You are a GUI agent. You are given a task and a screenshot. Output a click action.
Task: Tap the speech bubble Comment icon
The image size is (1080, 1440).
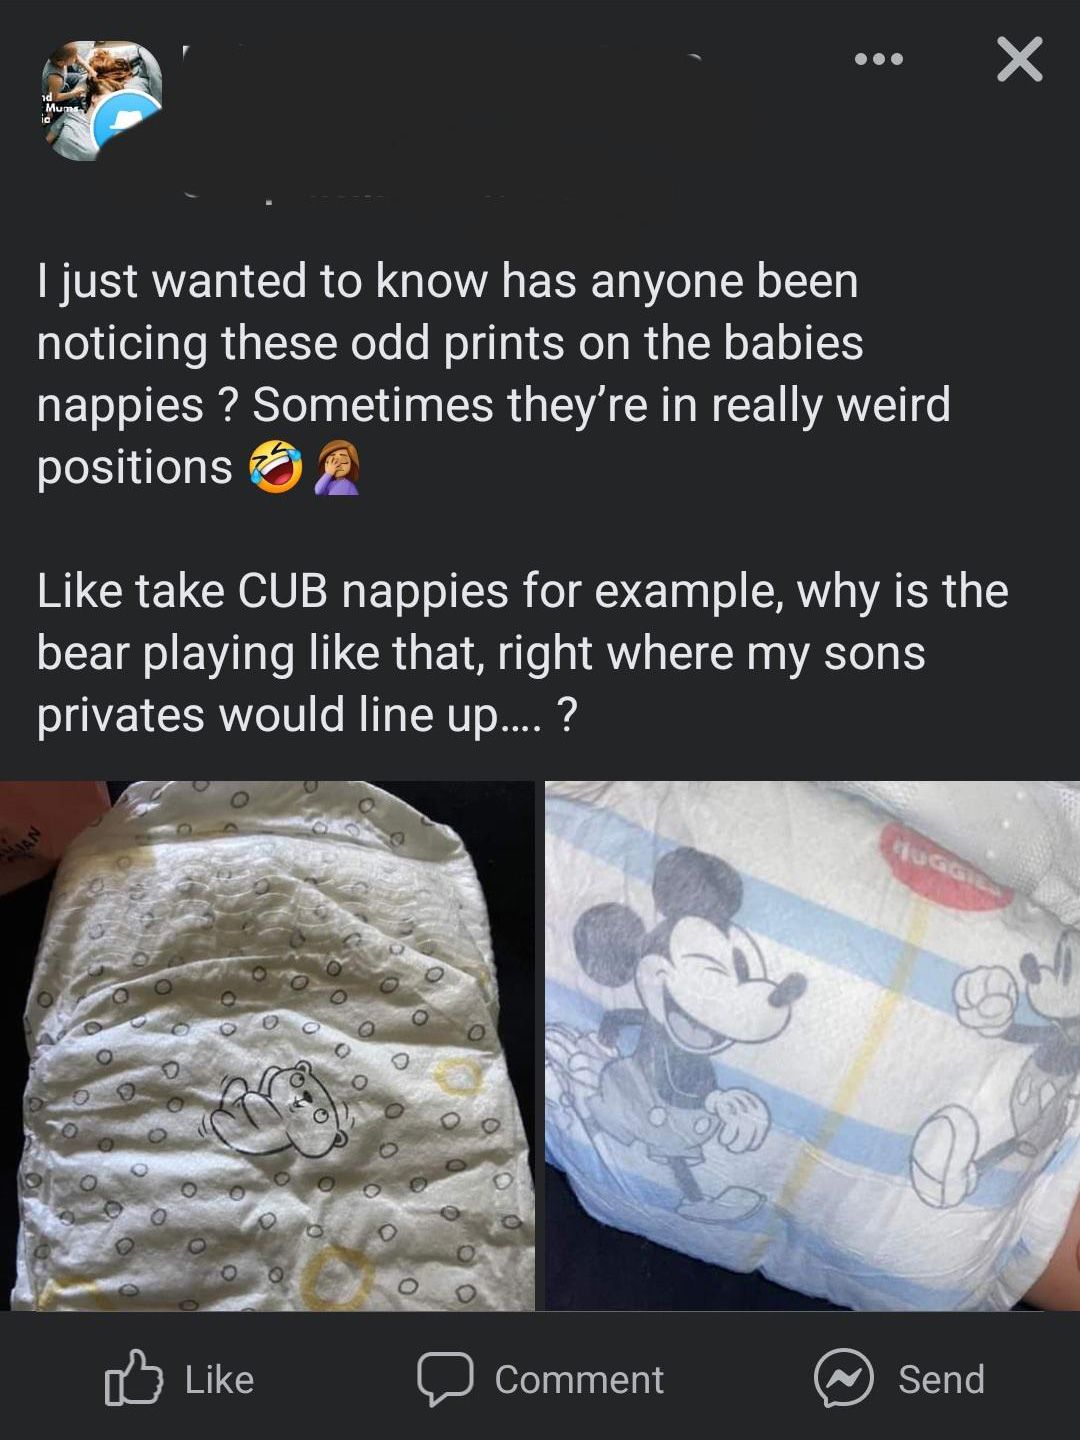click(x=445, y=1379)
